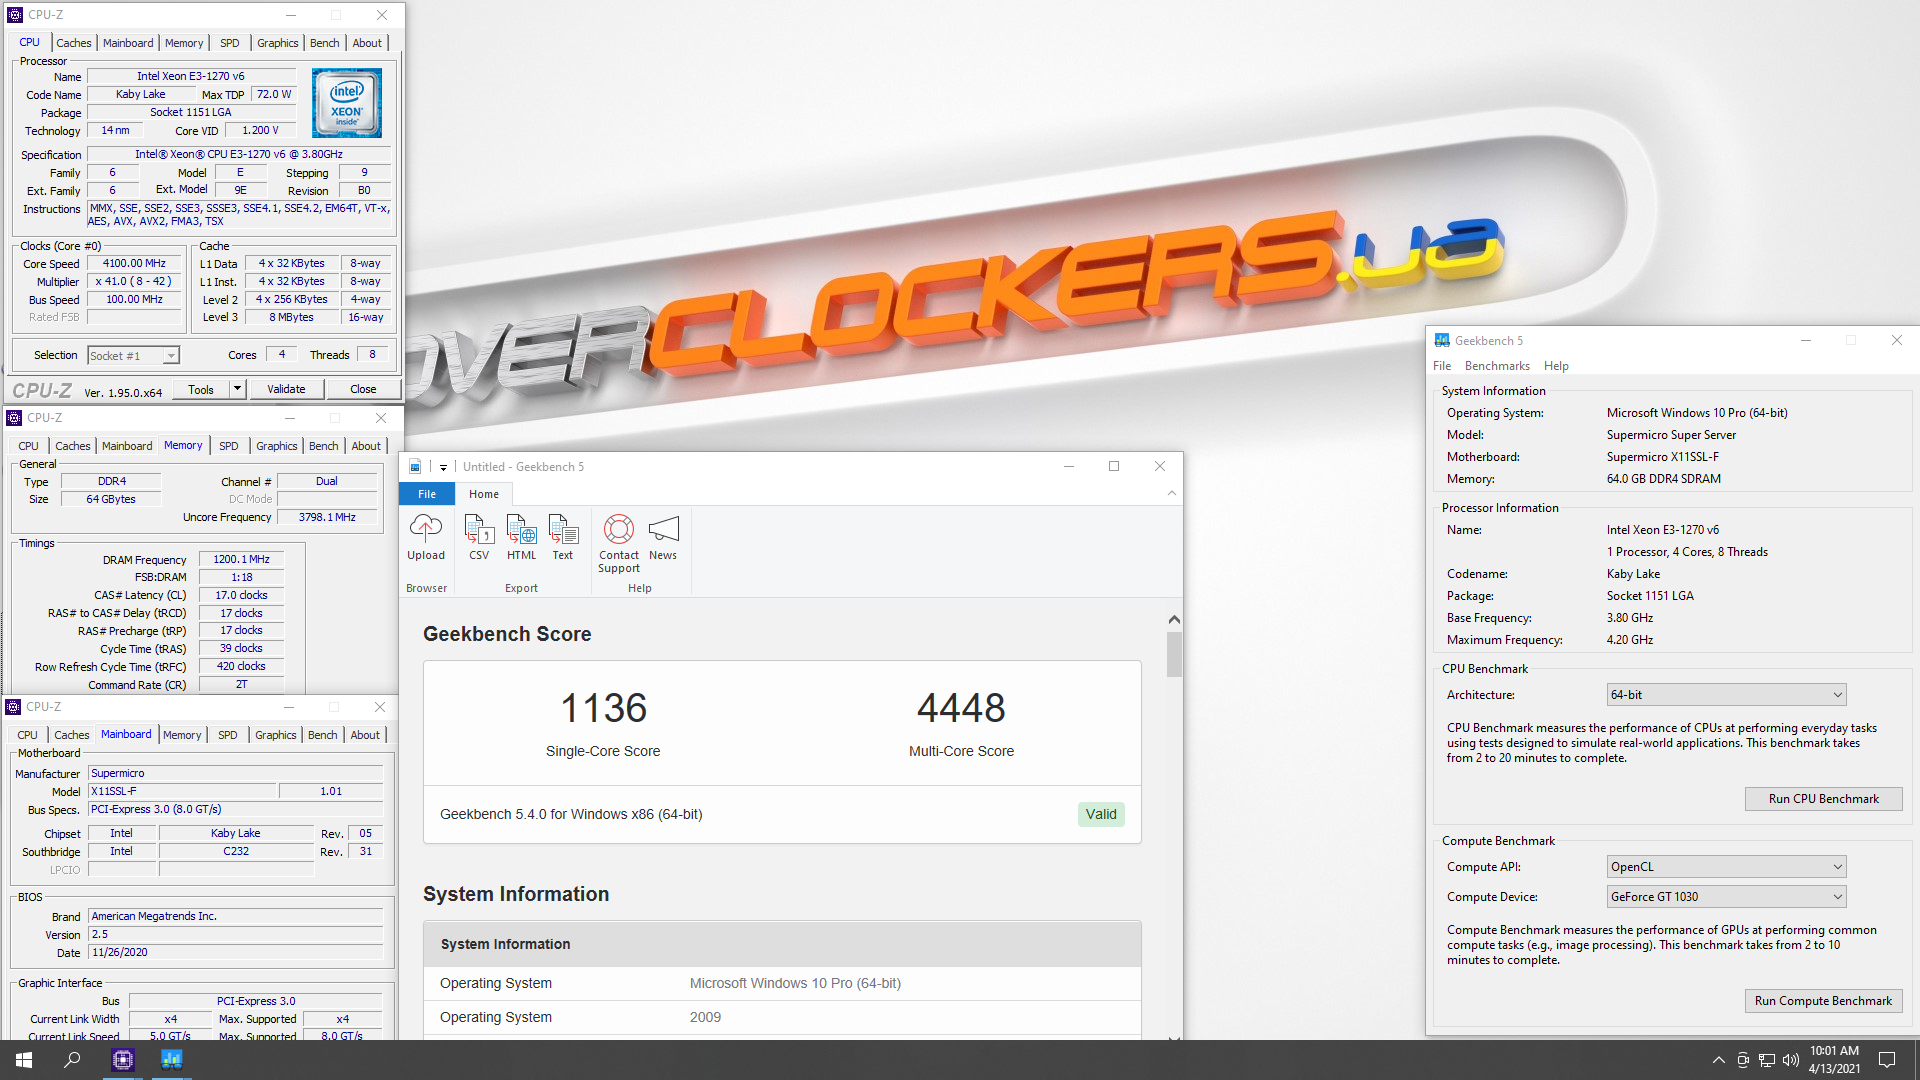Open quick access toolbar dropdown in Geekbench
This screenshot has height=1080, width=1920.
tap(443, 467)
